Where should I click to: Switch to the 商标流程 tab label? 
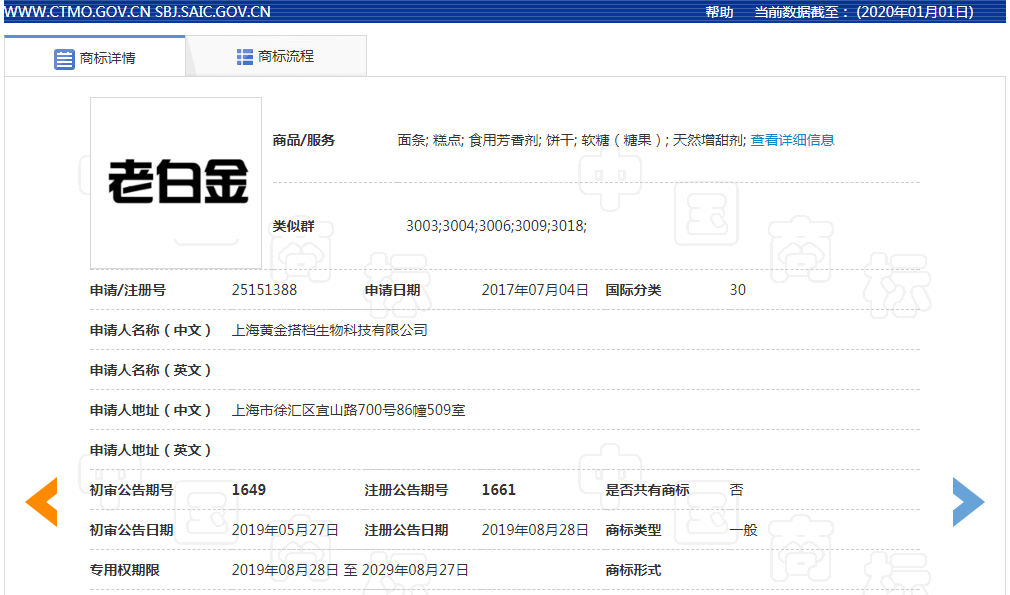[x=286, y=57]
